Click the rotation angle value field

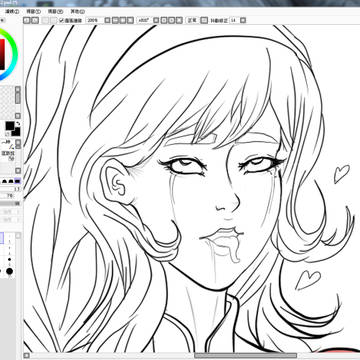pyautogui.click(x=144, y=20)
